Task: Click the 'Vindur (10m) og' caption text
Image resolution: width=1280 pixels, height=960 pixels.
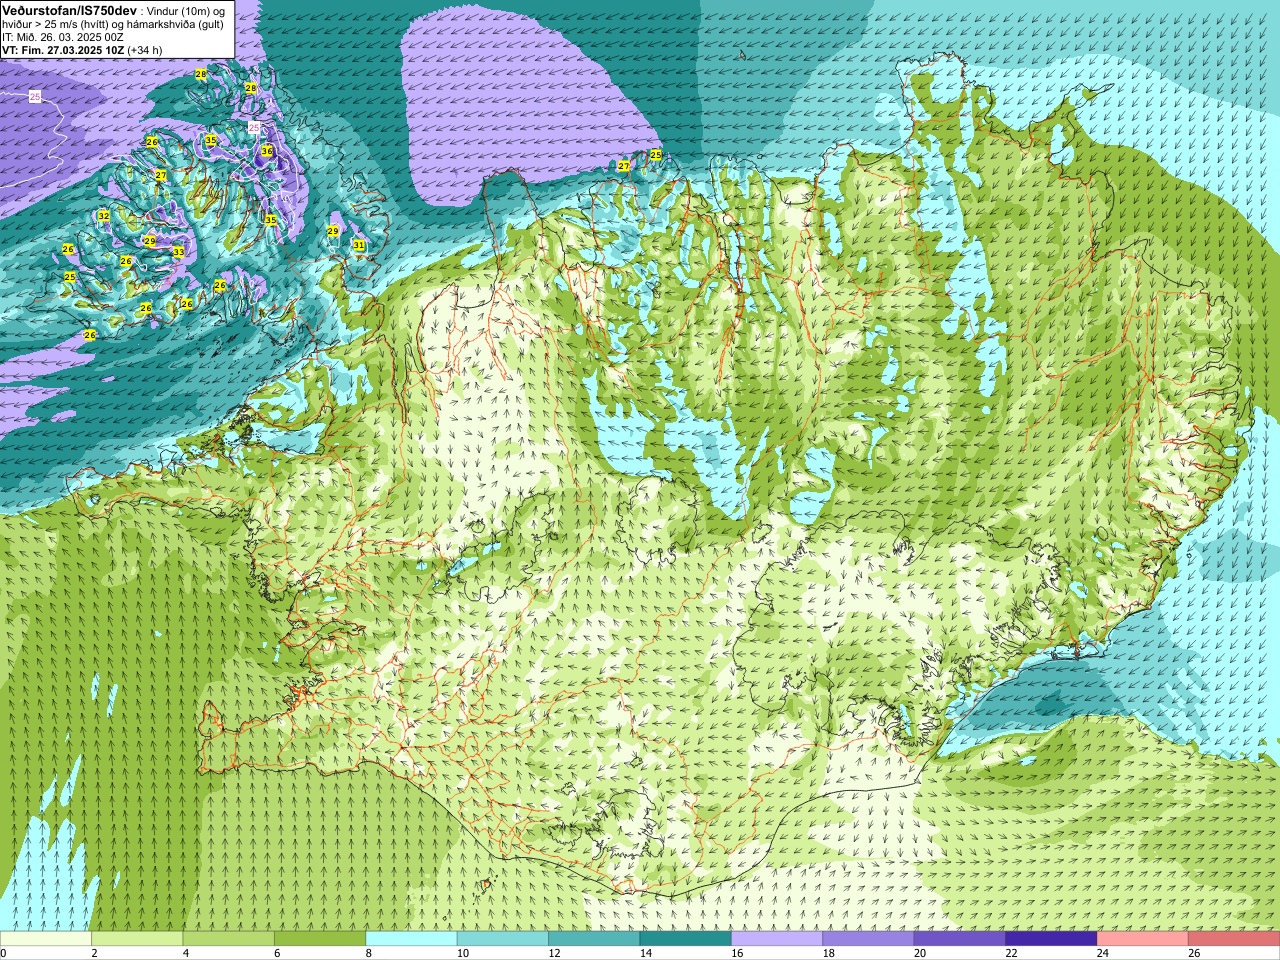Action: click(x=186, y=11)
